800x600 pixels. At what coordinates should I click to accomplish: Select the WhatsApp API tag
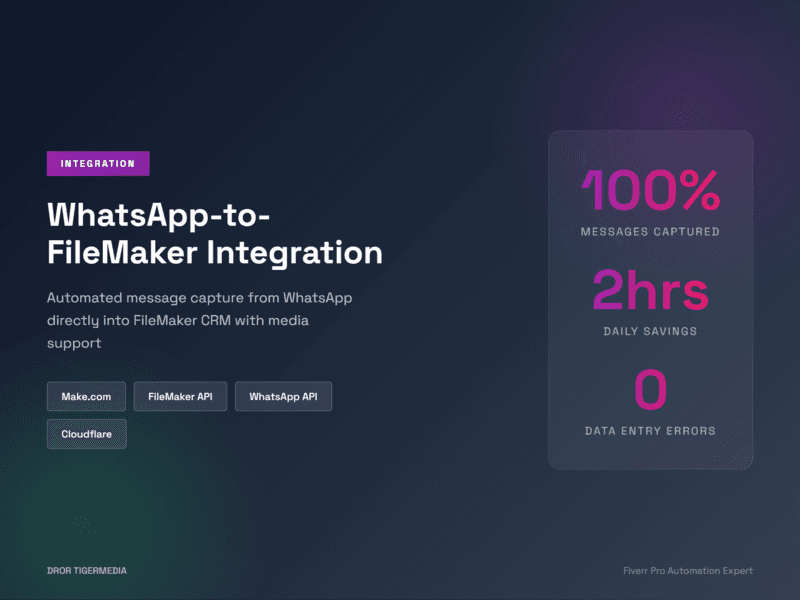click(283, 396)
